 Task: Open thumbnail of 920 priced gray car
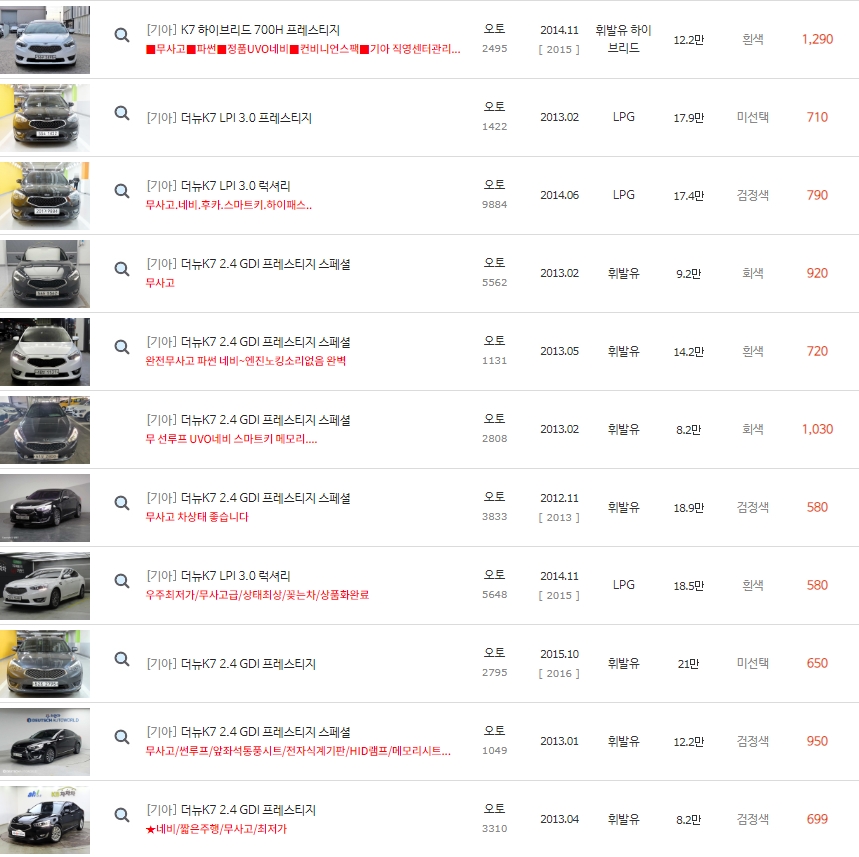pos(45,273)
